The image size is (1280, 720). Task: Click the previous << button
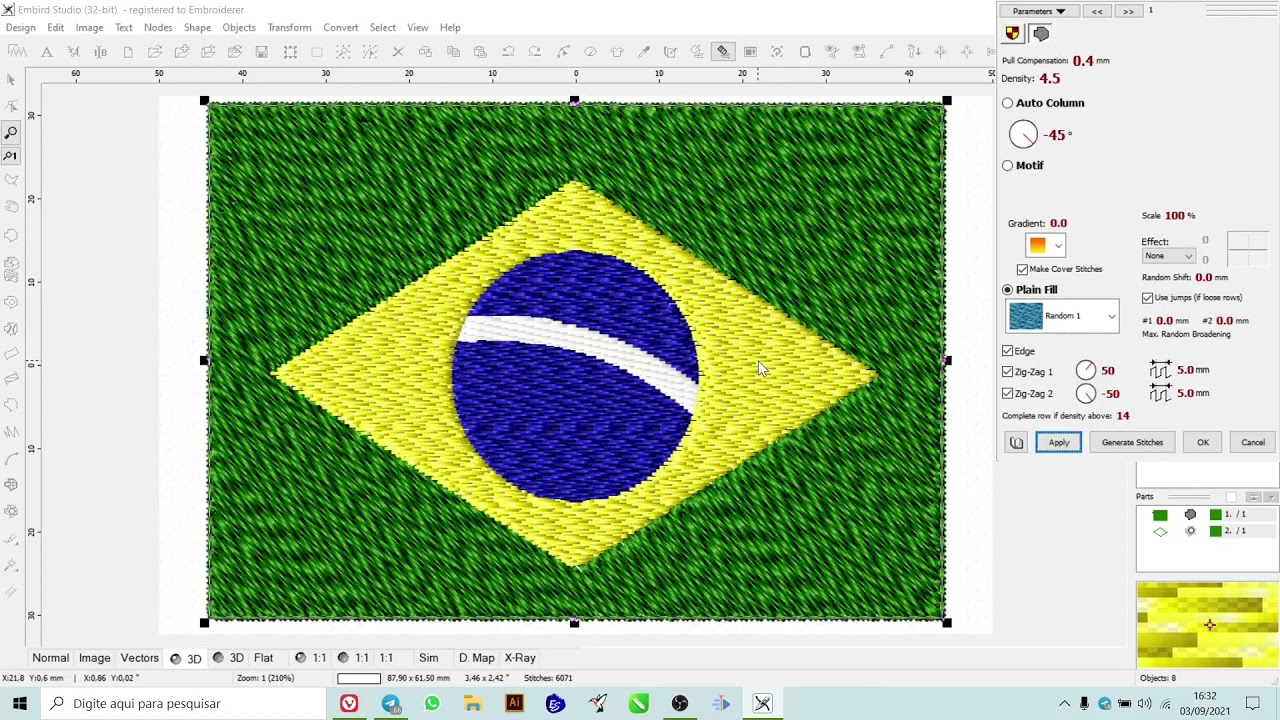coord(1097,11)
